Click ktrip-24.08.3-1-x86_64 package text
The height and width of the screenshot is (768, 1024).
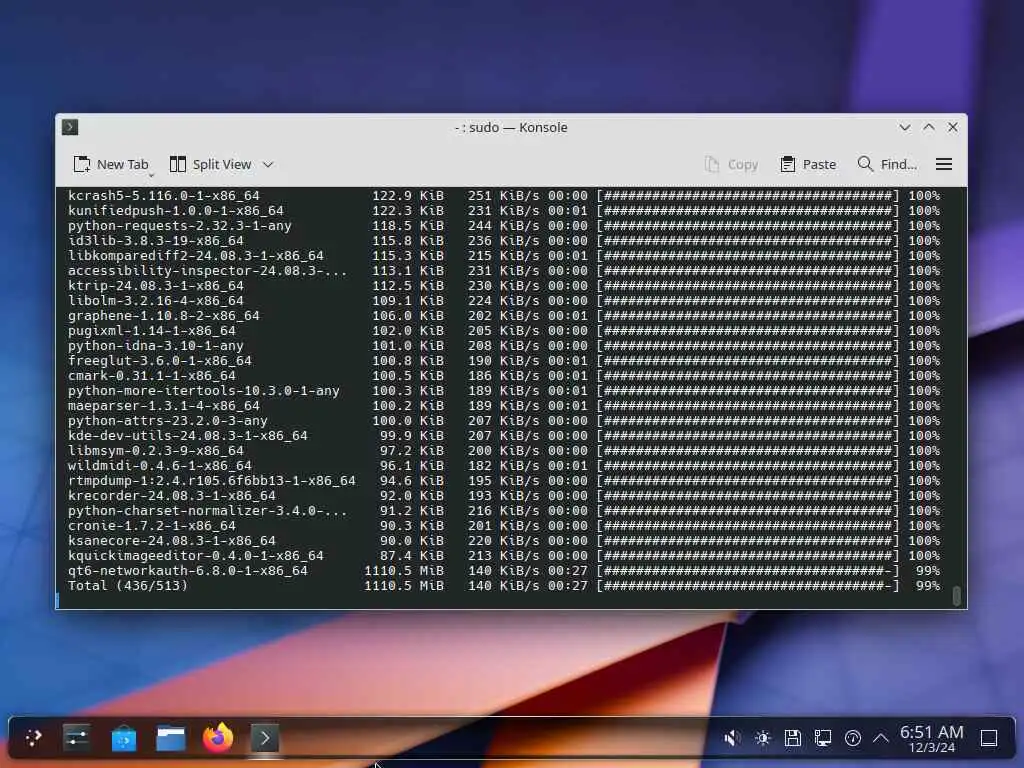(x=155, y=285)
